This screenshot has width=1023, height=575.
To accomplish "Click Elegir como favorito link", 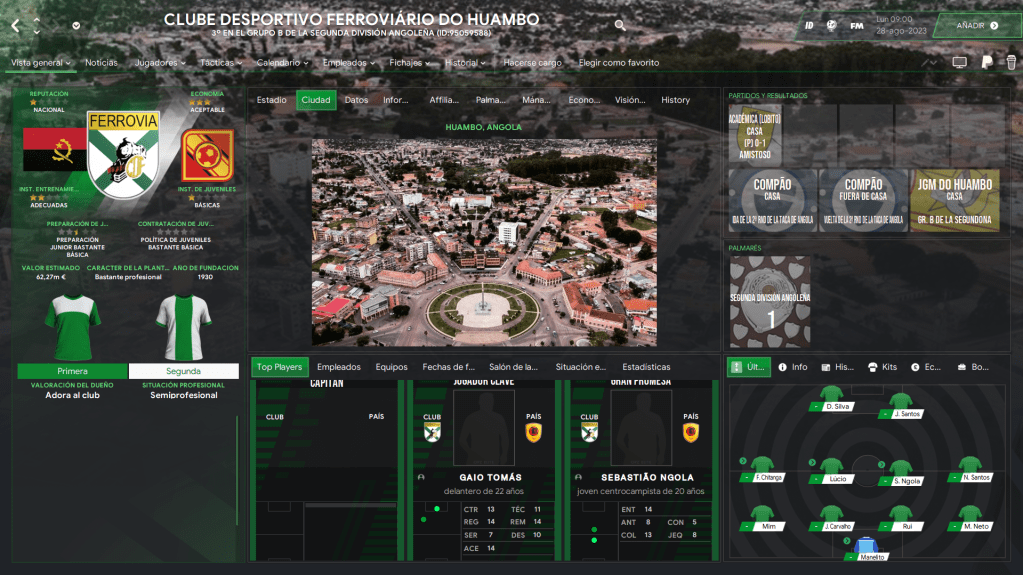I will click(619, 63).
